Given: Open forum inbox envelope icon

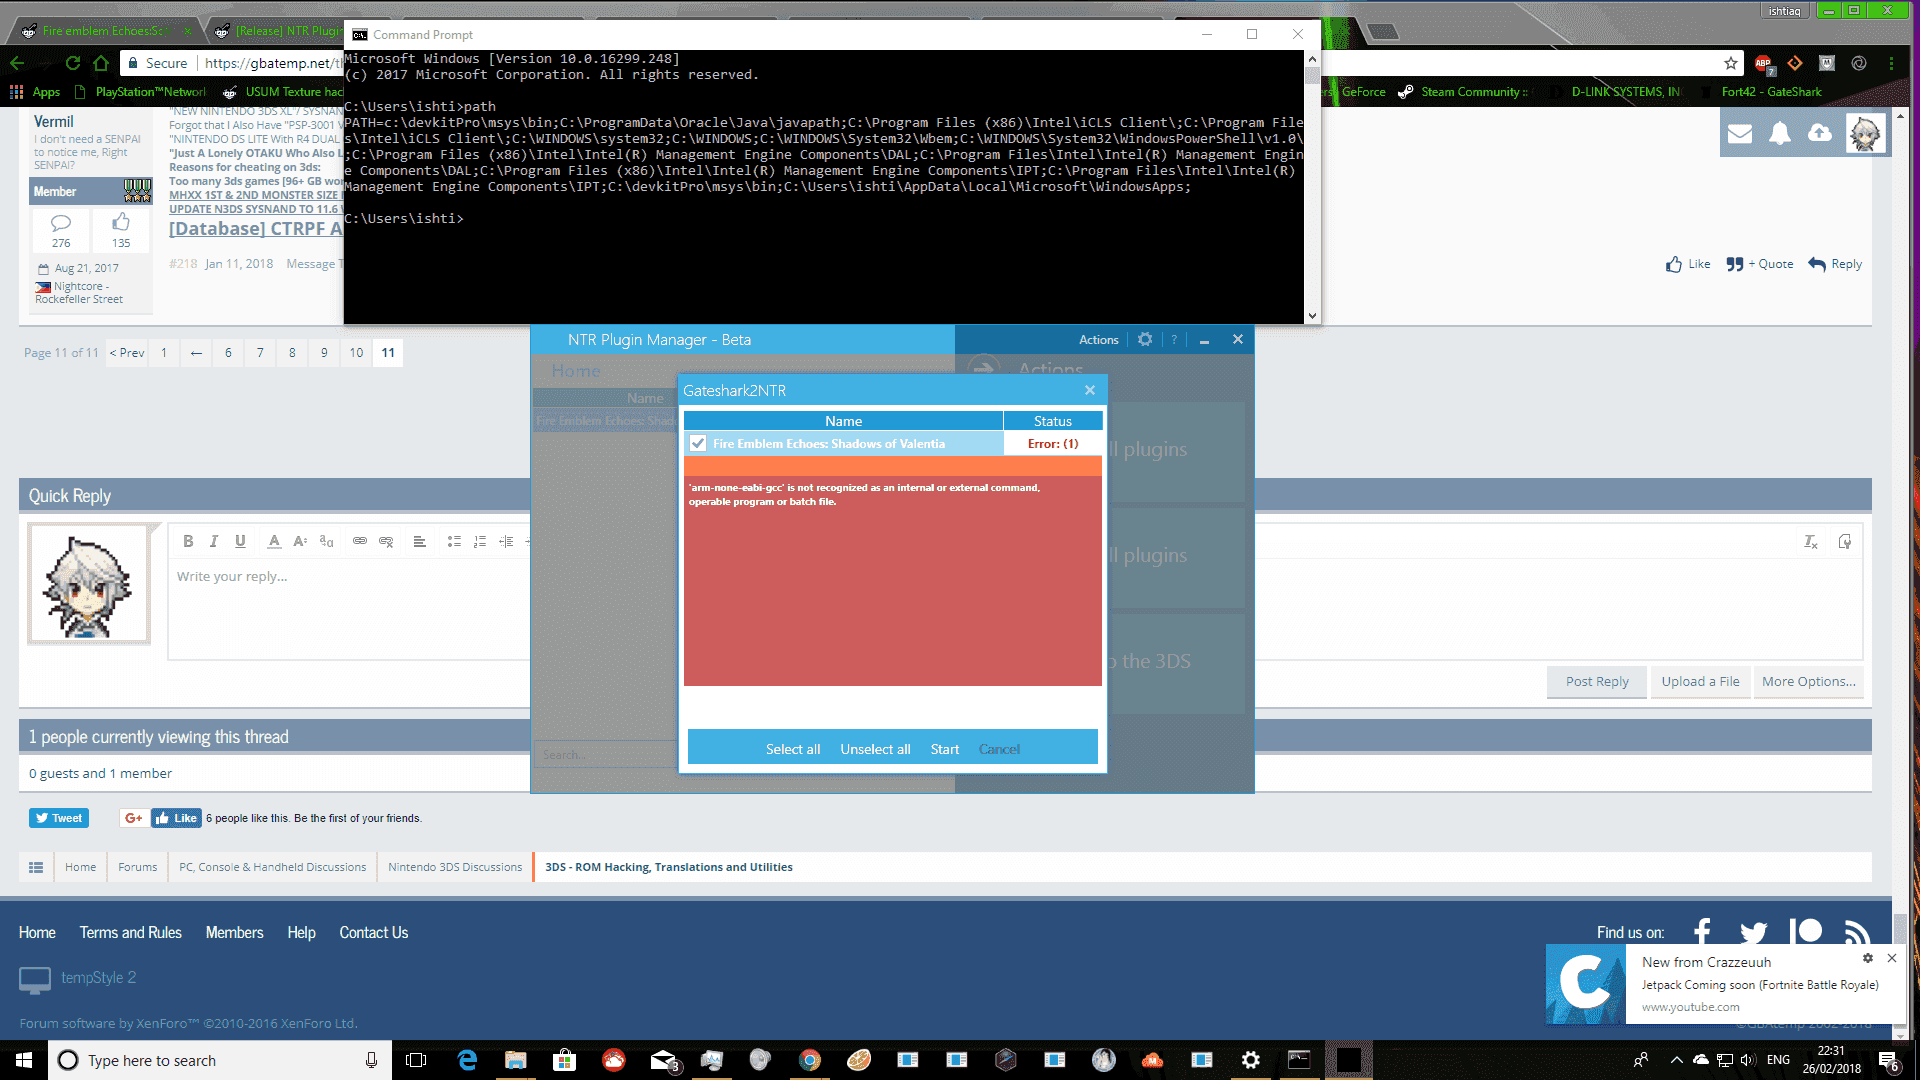Looking at the screenshot, I should pos(1740,133).
